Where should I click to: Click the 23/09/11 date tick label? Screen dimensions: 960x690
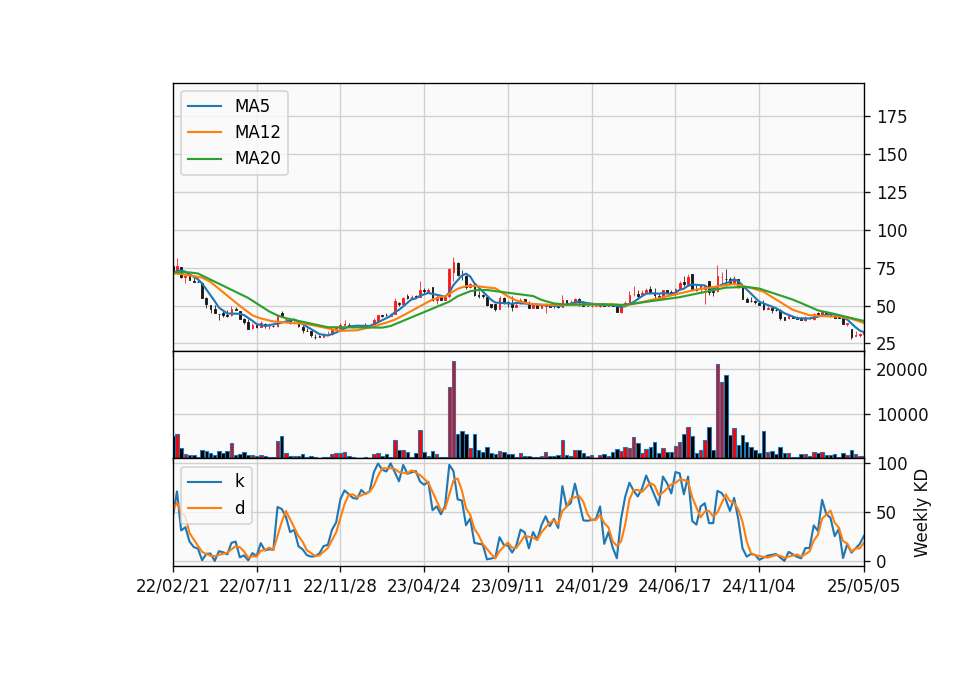pyautogui.click(x=508, y=586)
